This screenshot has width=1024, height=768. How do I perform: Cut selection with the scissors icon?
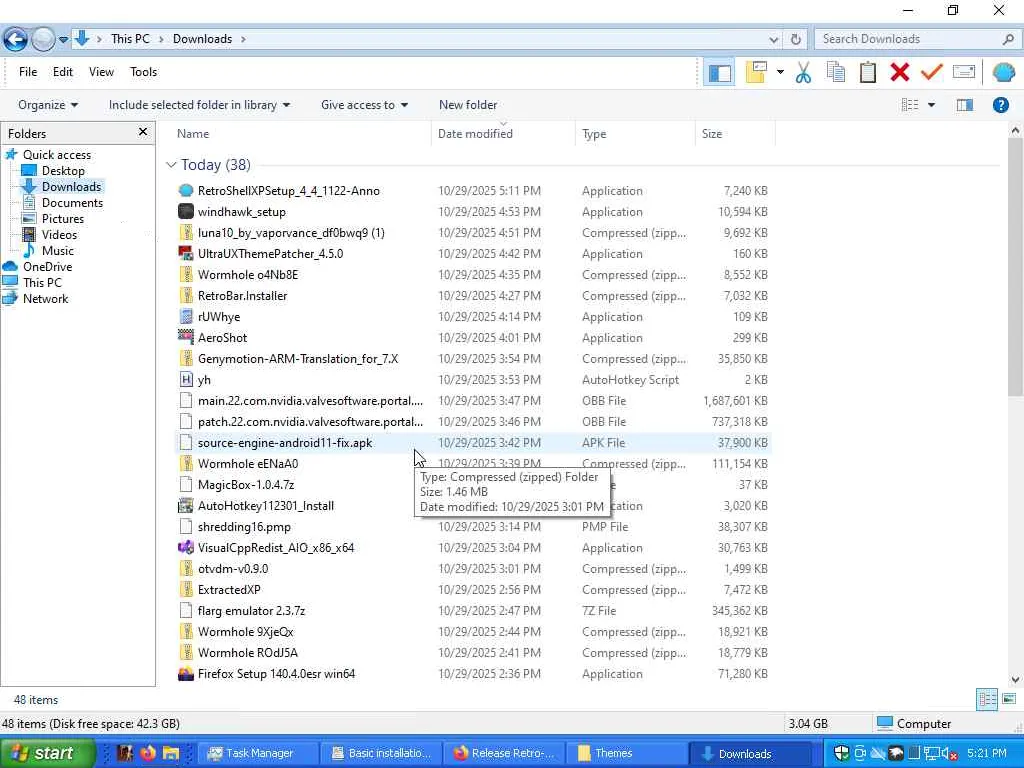(x=803, y=72)
